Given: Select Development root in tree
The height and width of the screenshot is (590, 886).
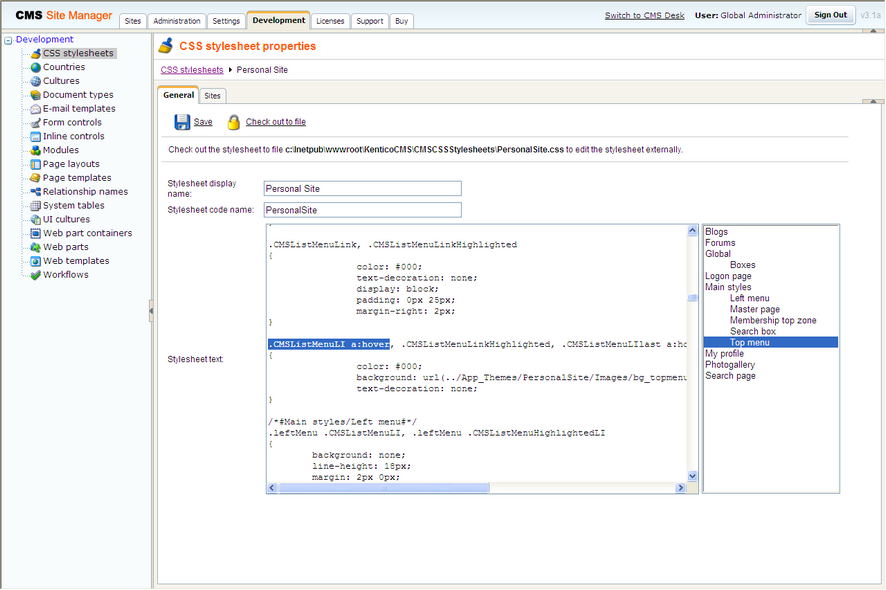Looking at the screenshot, I should 45,40.
